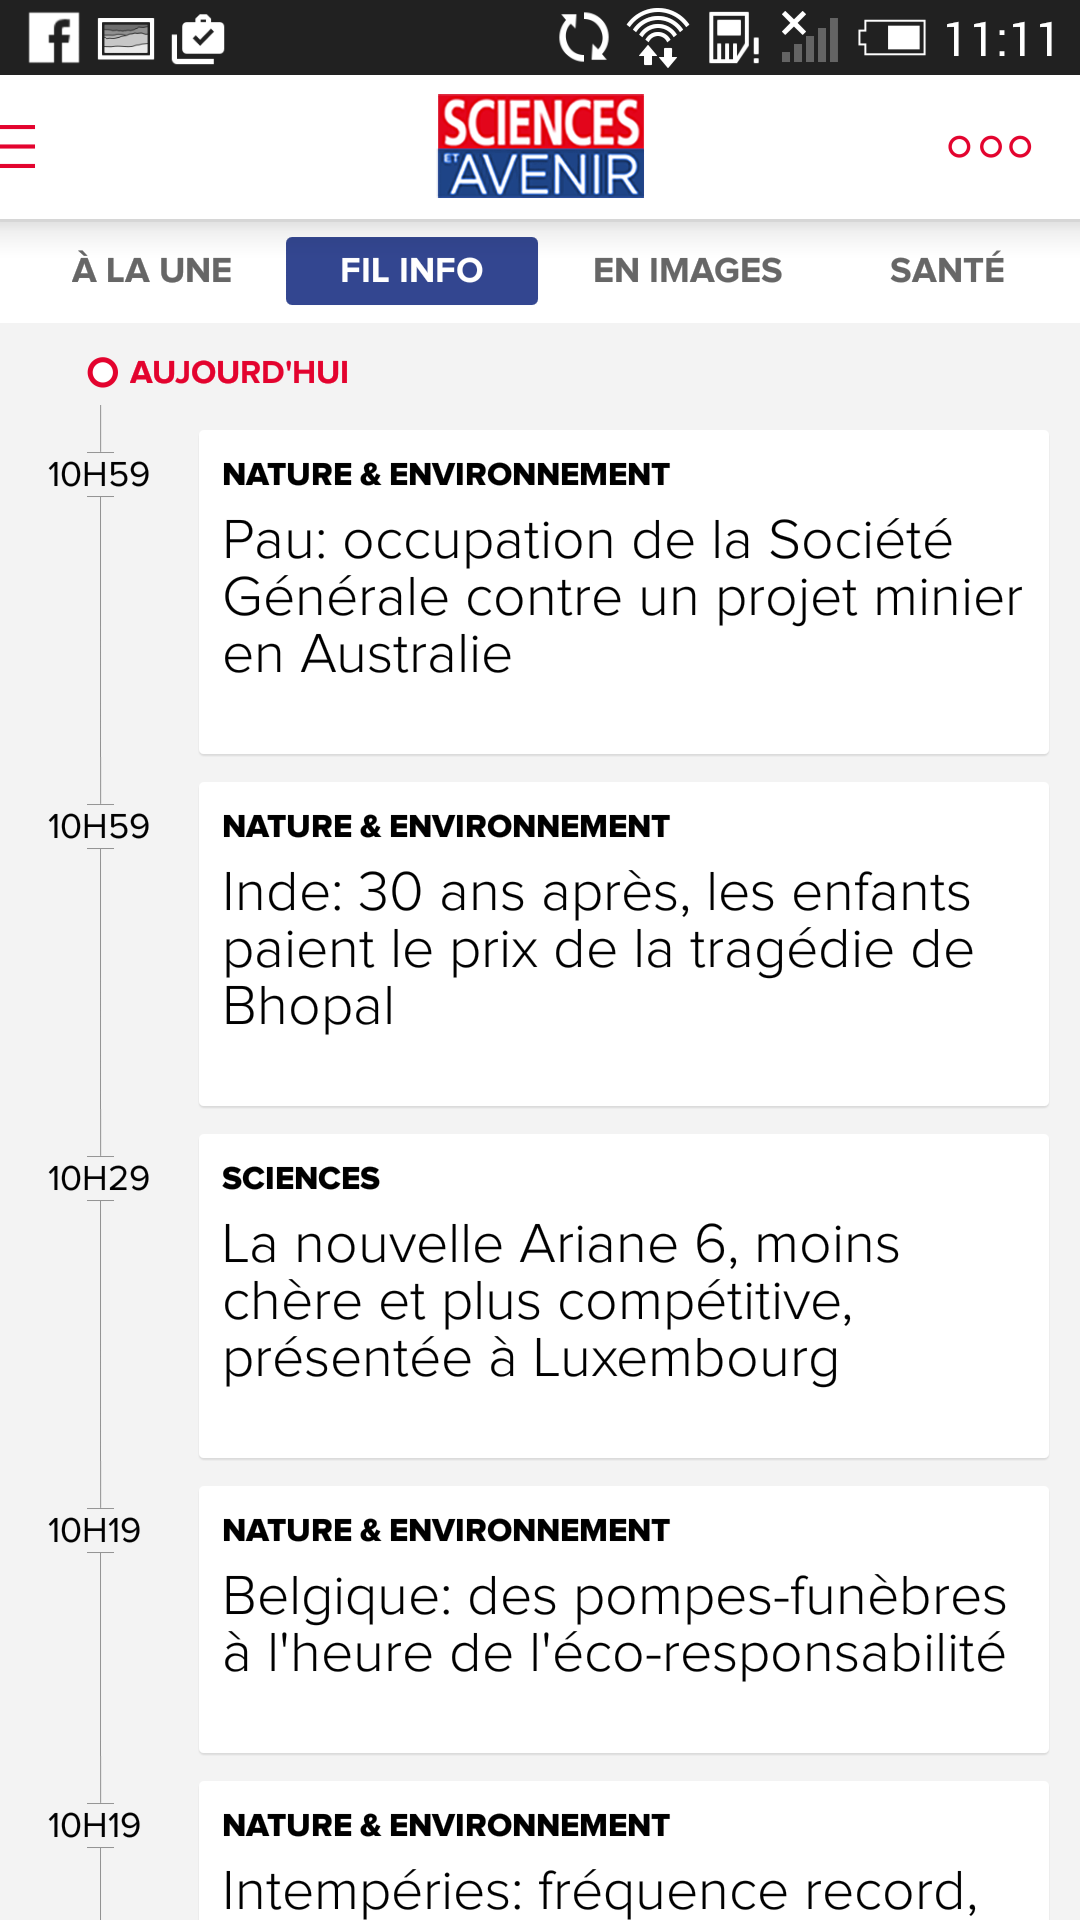Tap the sync rotation status icon
The width and height of the screenshot is (1080, 1920).
tap(583, 39)
